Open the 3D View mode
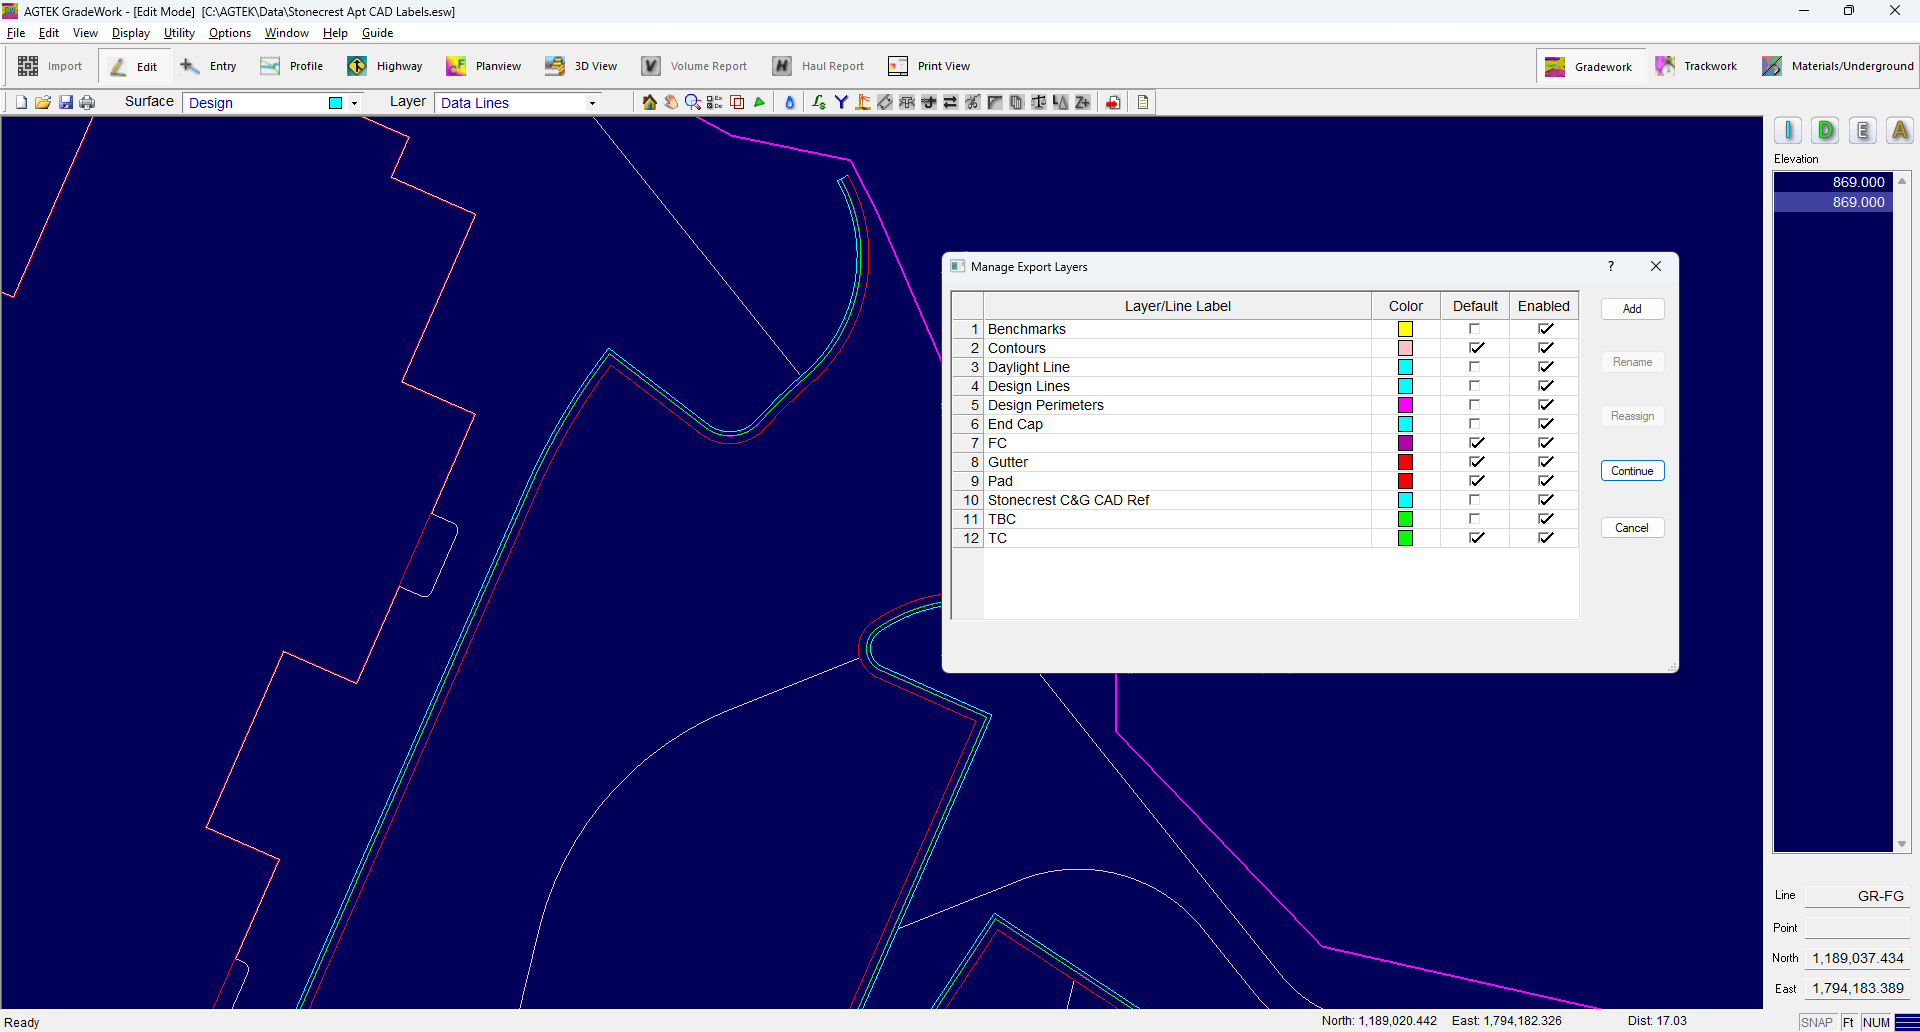Image resolution: width=1920 pixels, height=1032 pixels. pyautogui.click(x=581, y=66)
